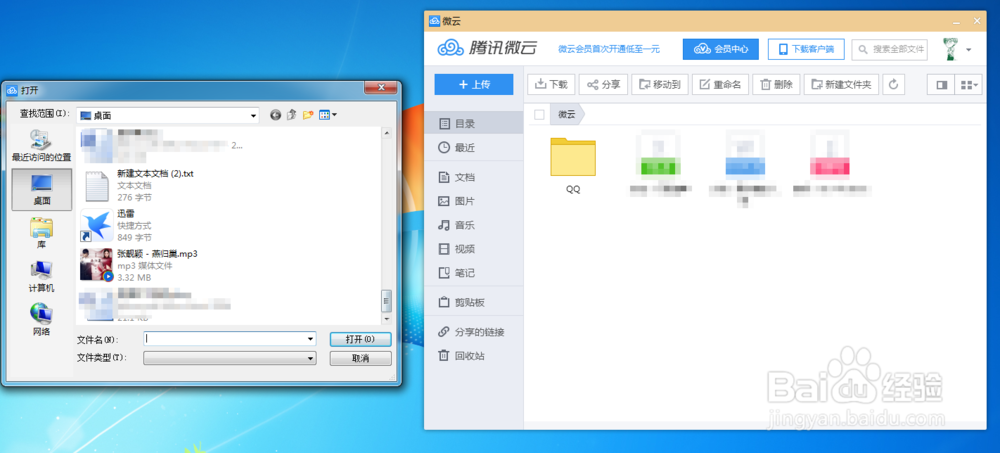Select 计算机 in the places bar
This screenshot has width=1000, height=453.
pos(41,277)
